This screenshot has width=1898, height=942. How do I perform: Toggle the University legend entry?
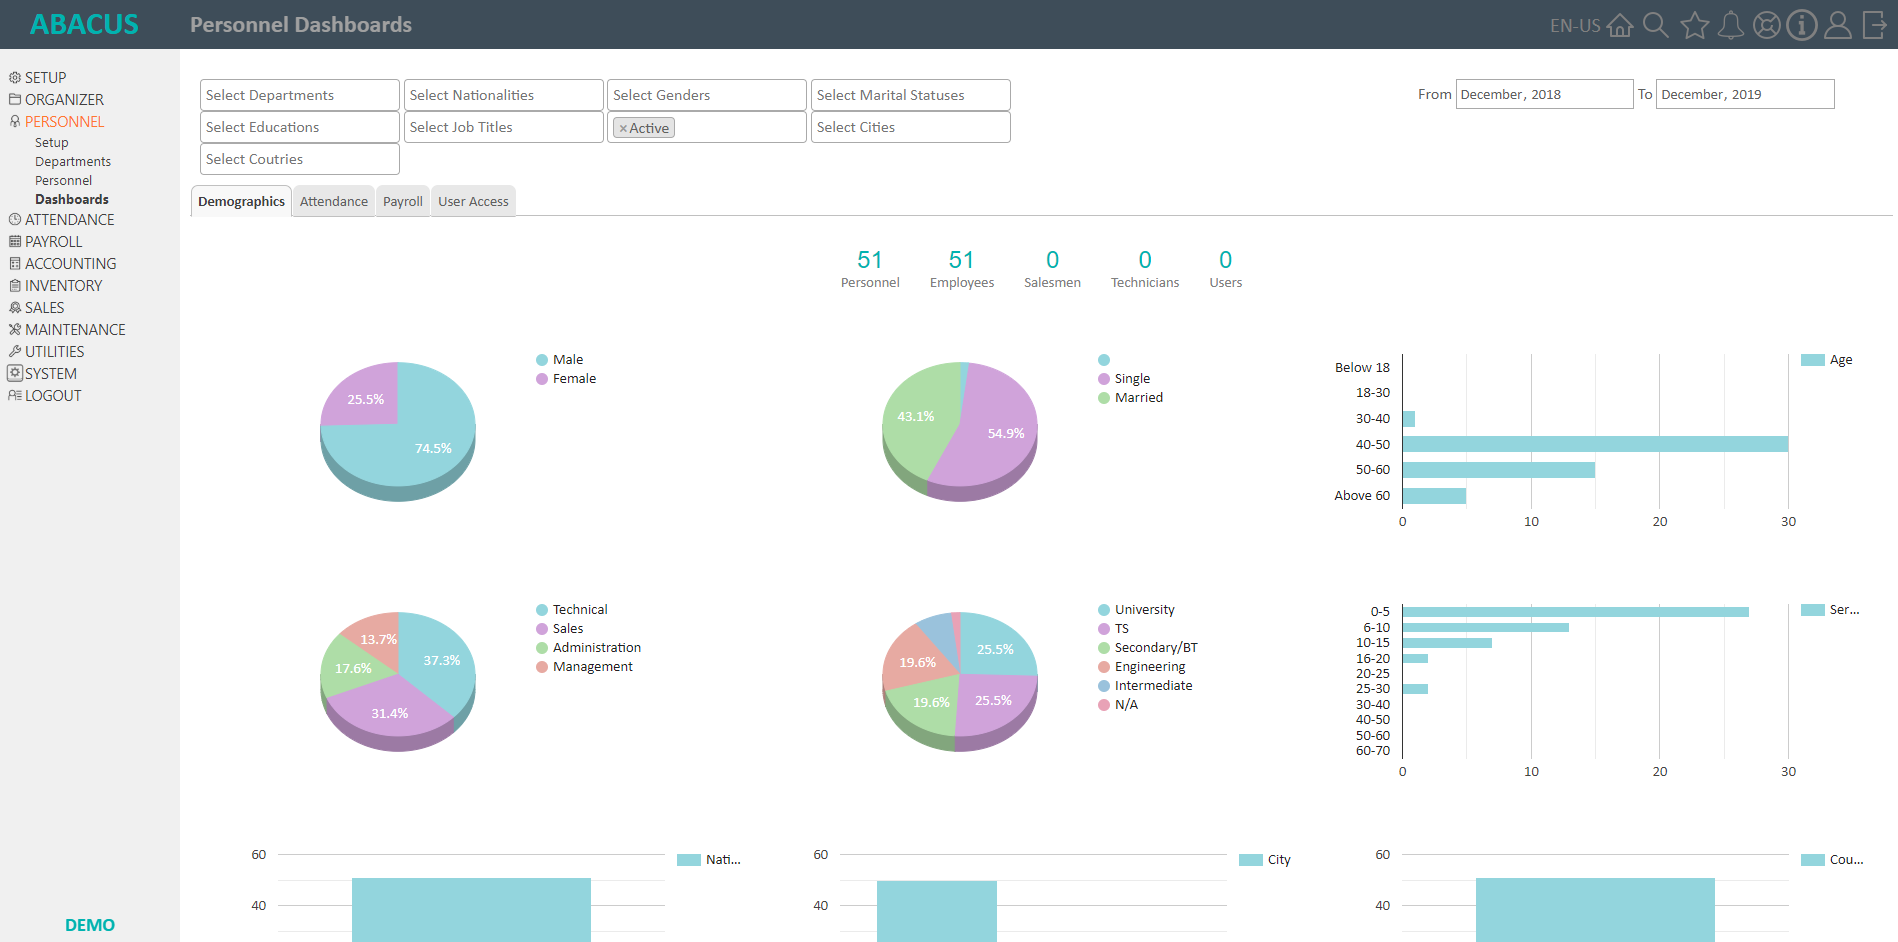[1136, 609]
